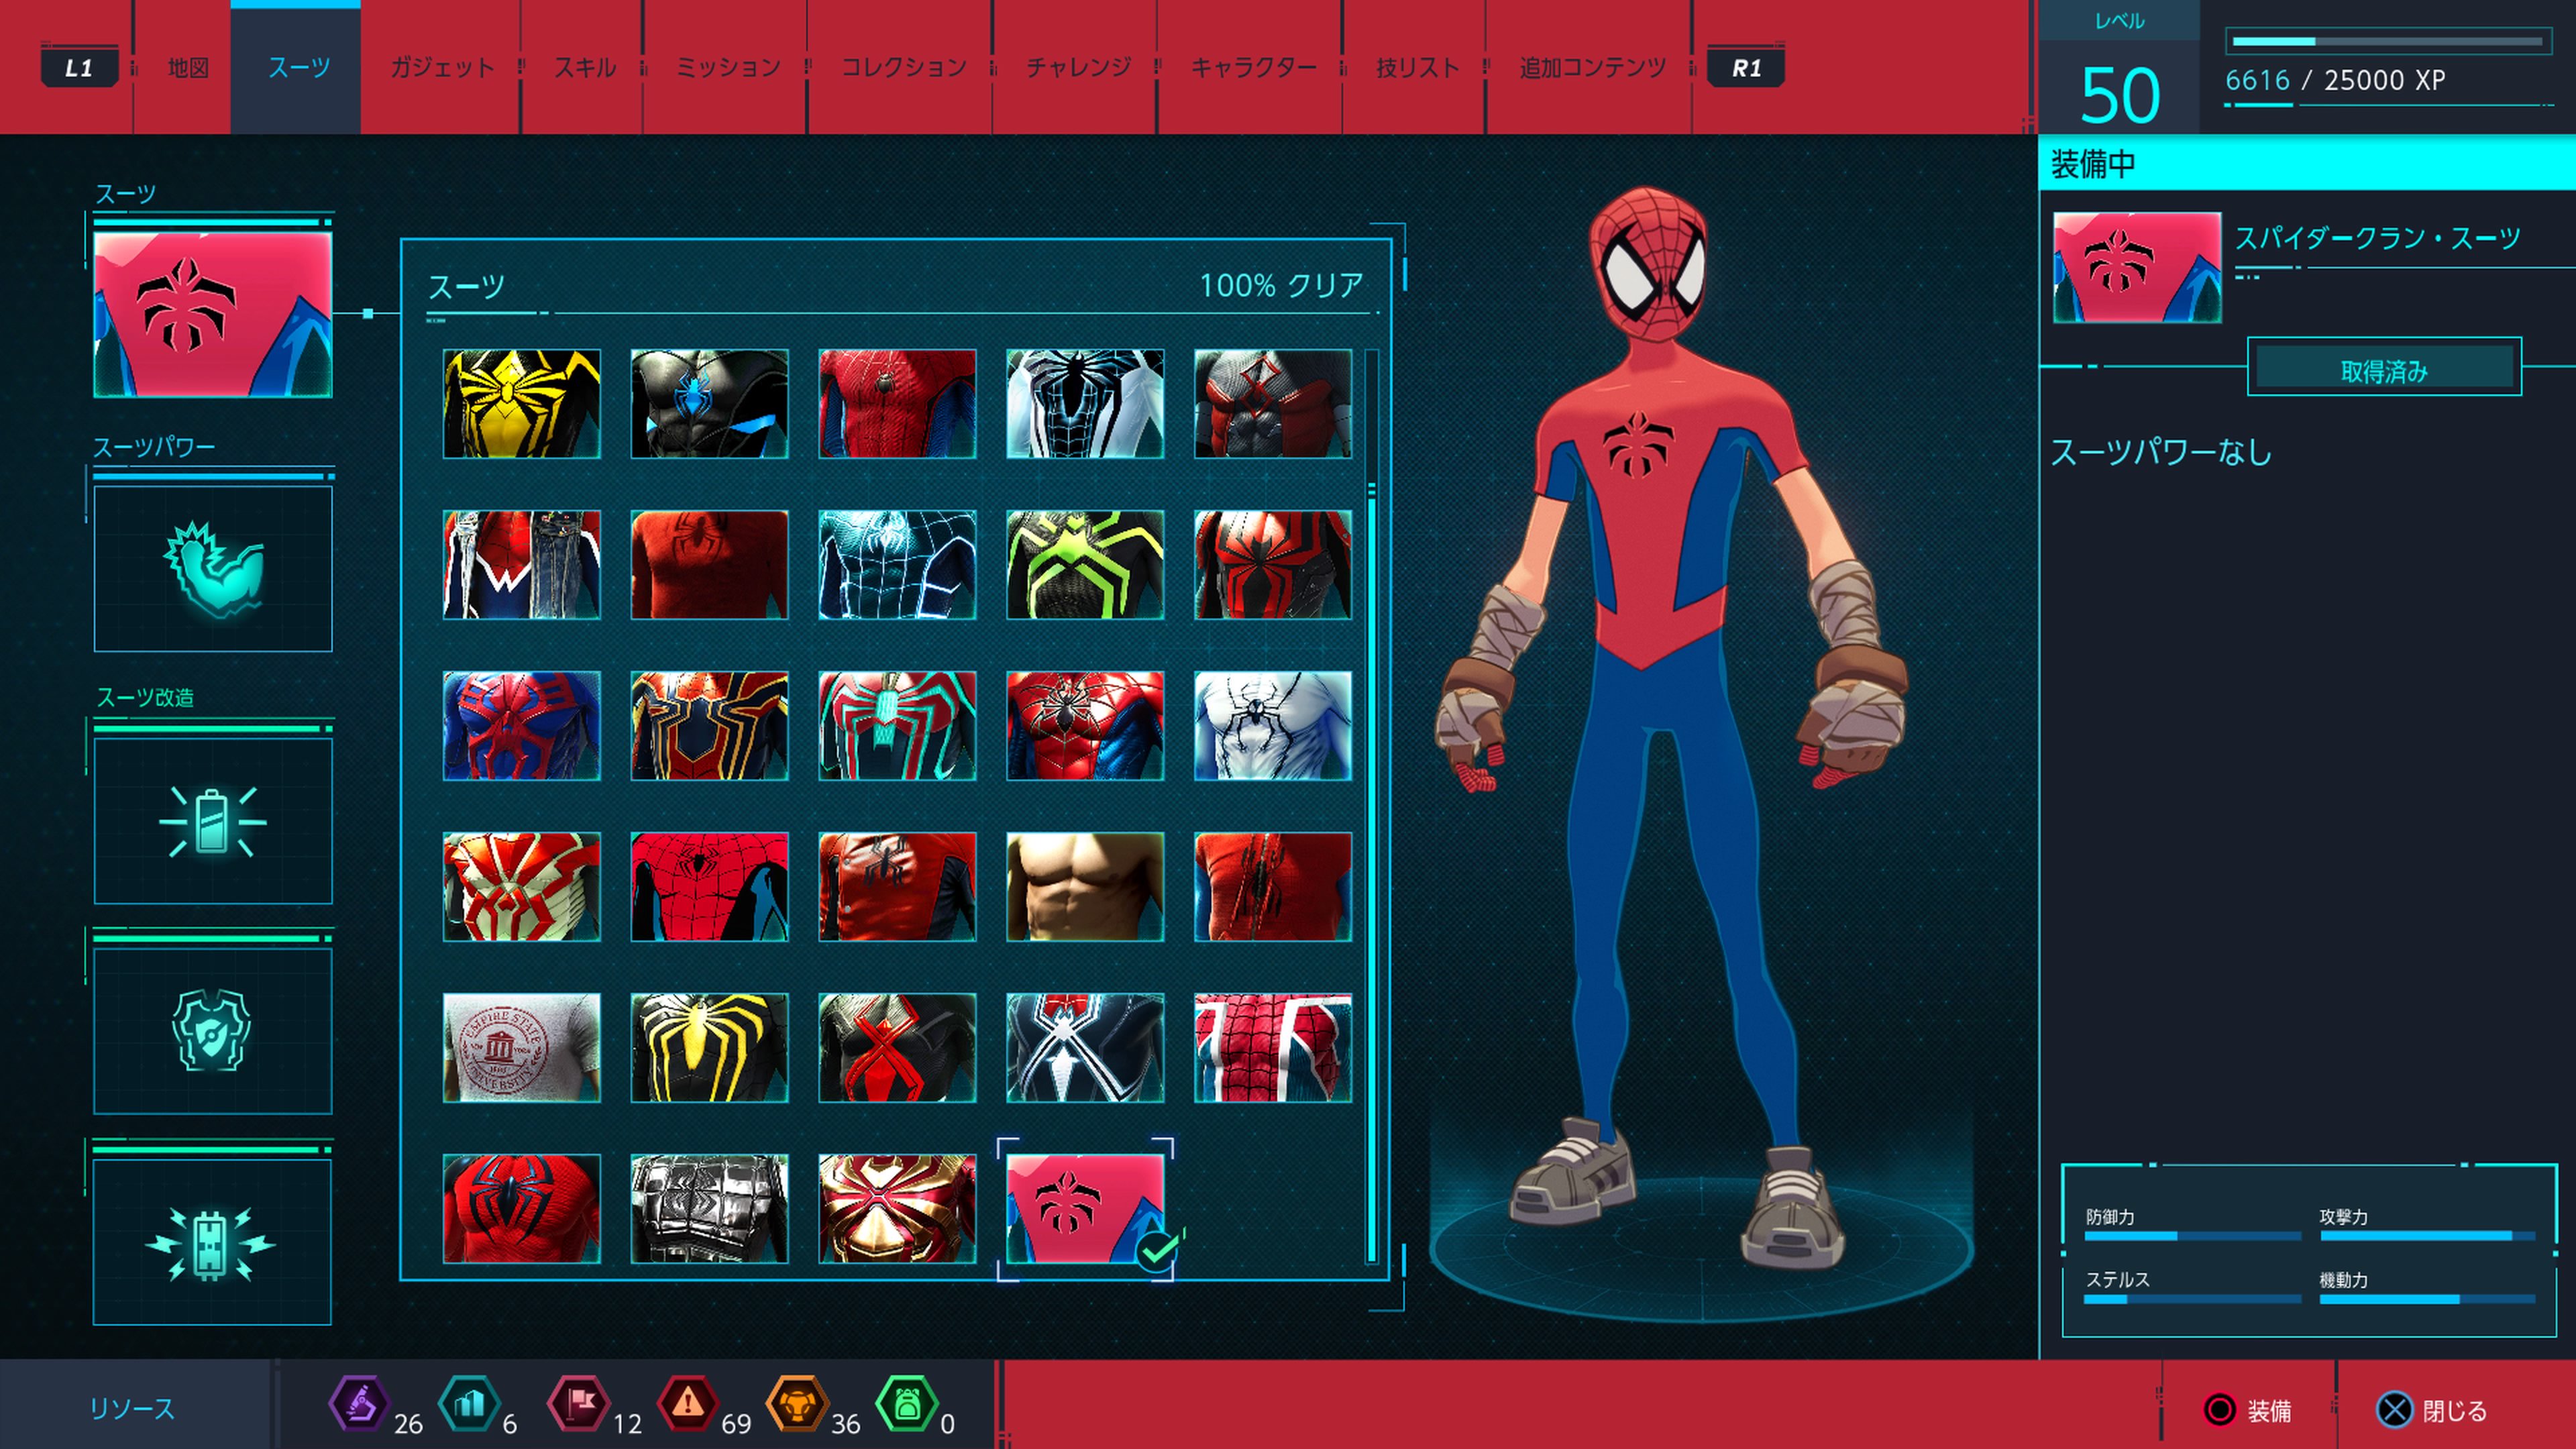The height and width of the screenshot is (1449, 2576).
Task: Click the XP progress bar
Action: coord(2388,41)
